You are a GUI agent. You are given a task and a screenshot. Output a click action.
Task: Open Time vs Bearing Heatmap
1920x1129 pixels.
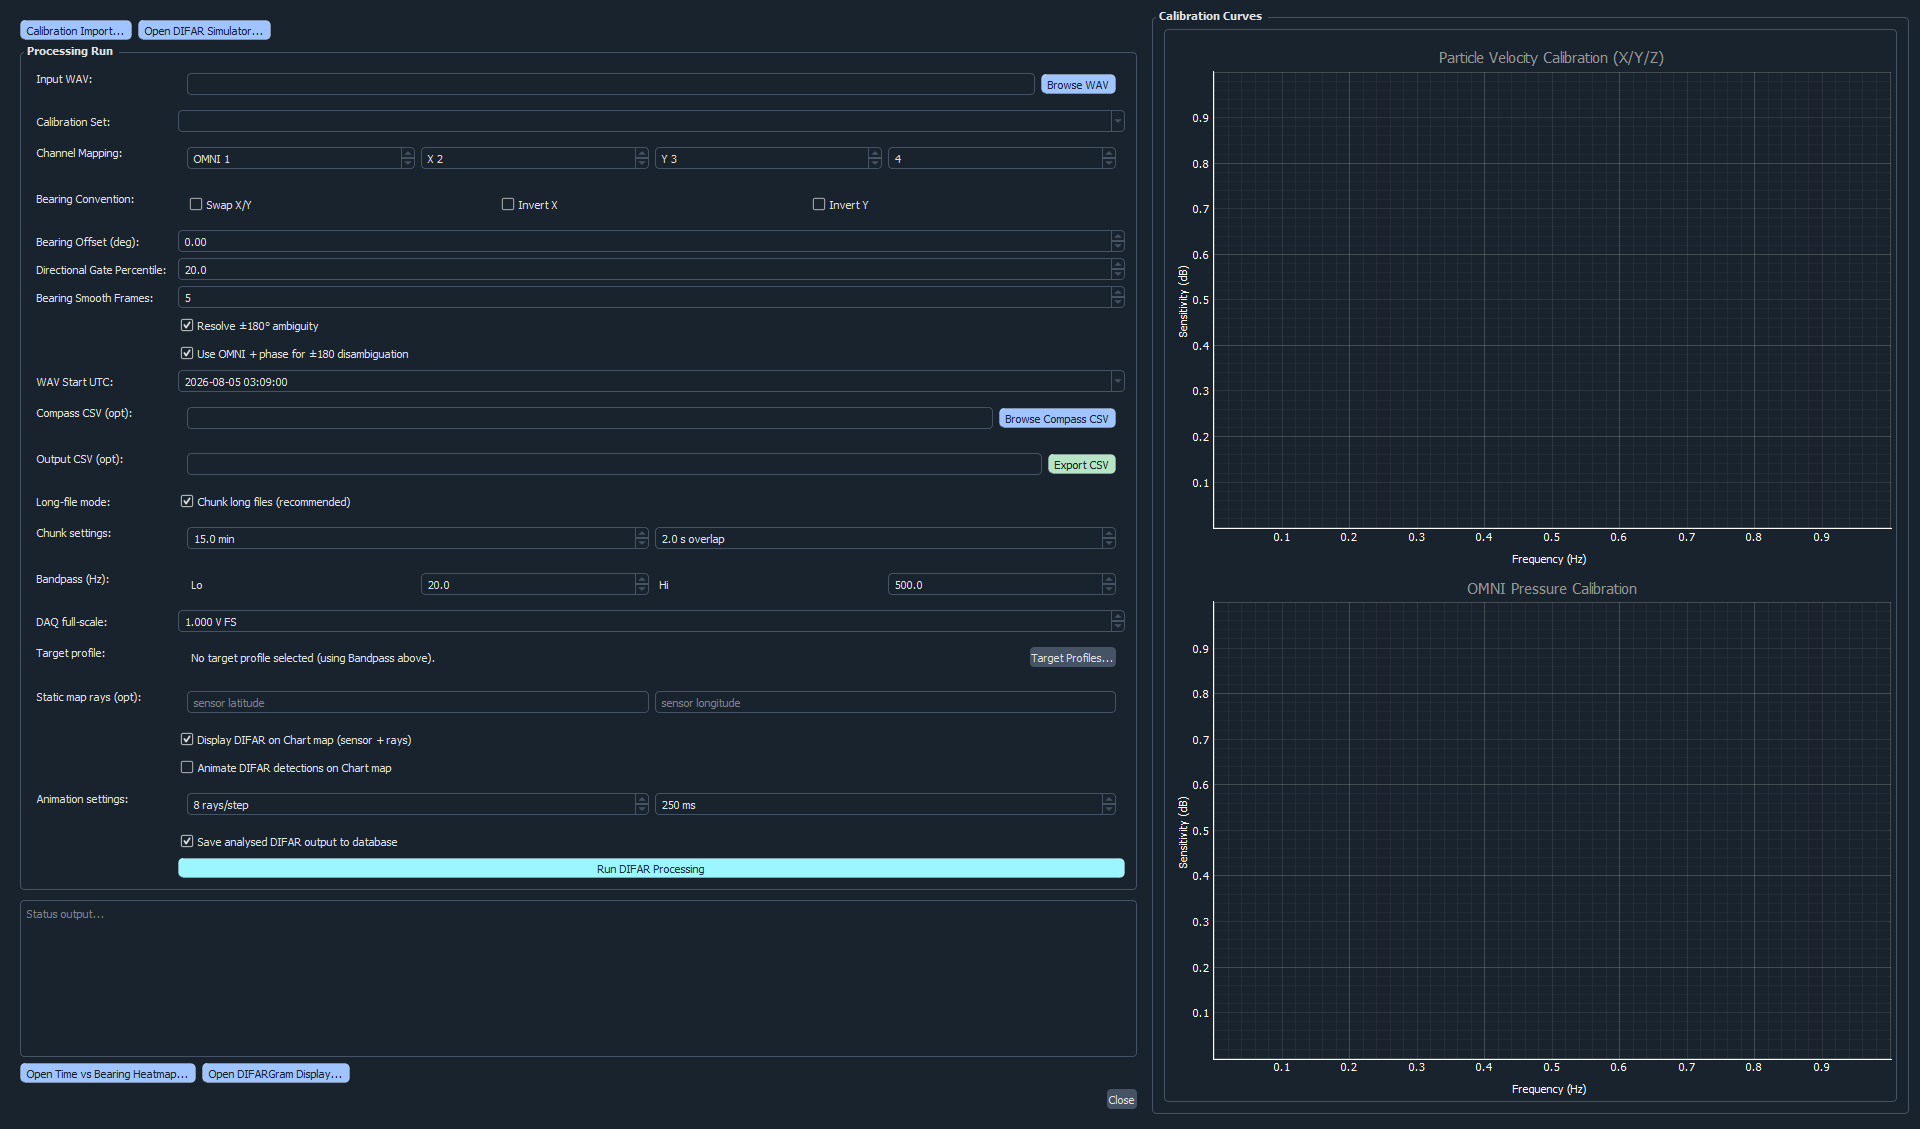(x=107, y=1074)
